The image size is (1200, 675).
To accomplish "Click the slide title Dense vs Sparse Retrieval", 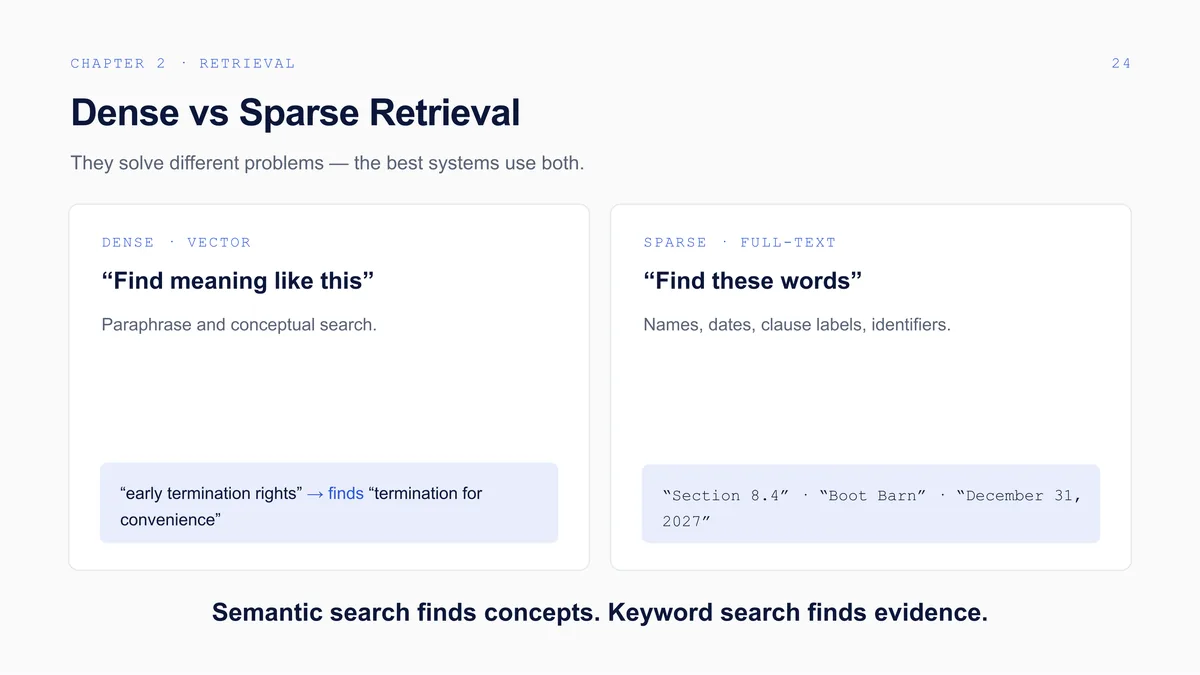I will pyautogui.click(x=295, y=112).
